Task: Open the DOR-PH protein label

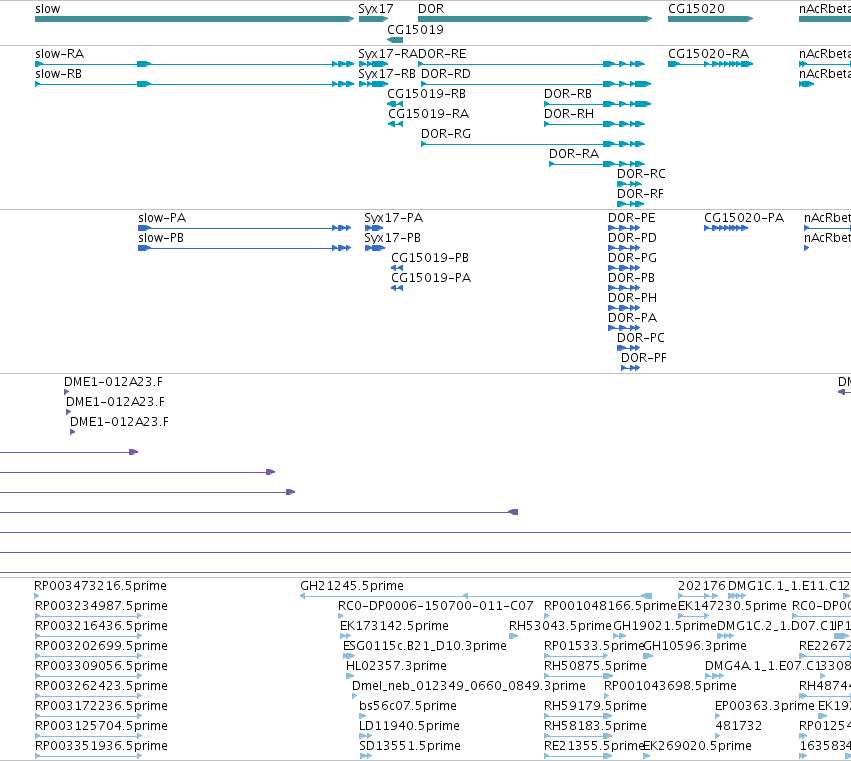Action: click(x=632, y=299)
